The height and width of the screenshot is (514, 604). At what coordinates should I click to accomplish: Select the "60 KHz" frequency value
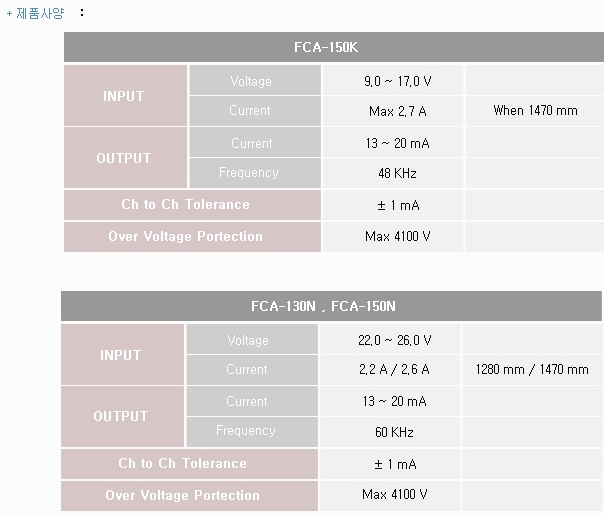[x=394, y=432]
